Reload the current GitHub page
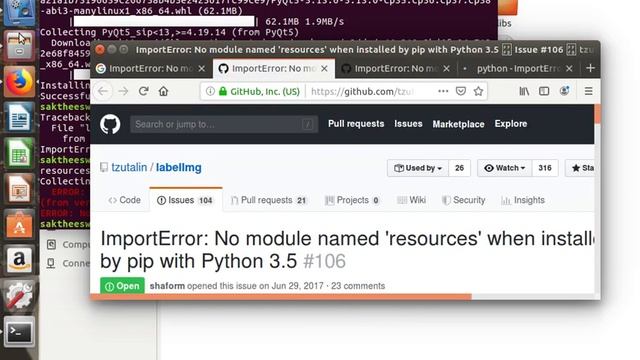640x360 pixels. [143, 91]
